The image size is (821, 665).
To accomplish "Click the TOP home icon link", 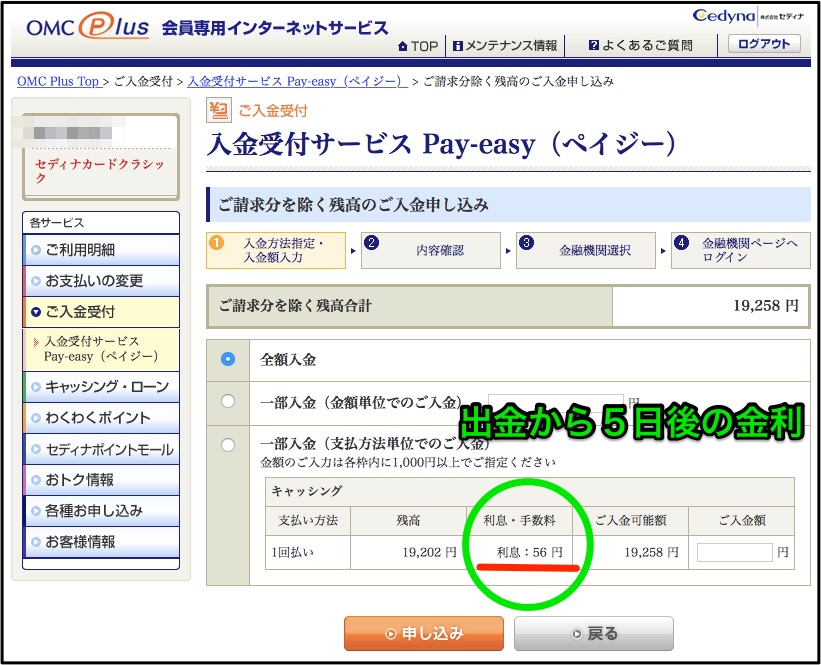I will tap(418, 46).
